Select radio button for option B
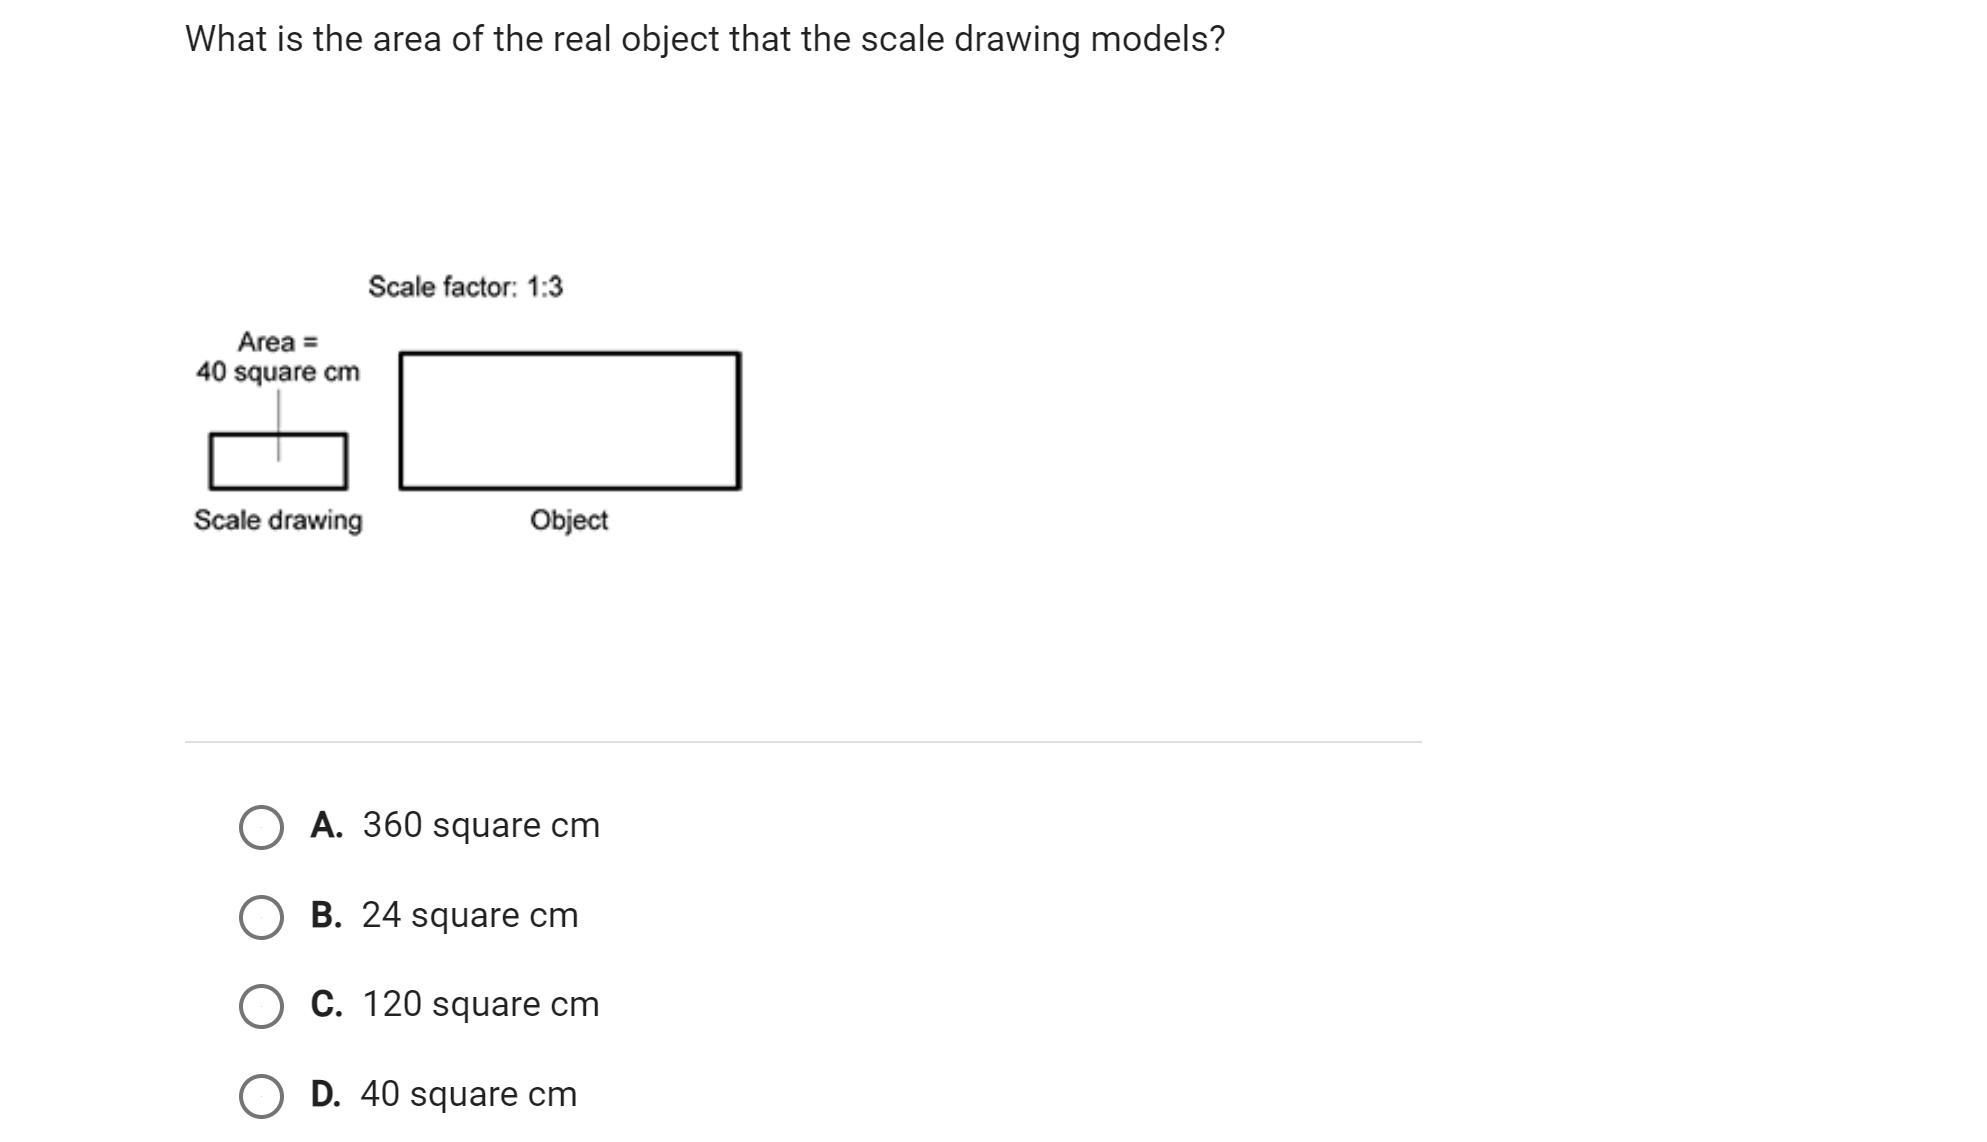The image size is (1987, 1142). [x=261, y=917]
